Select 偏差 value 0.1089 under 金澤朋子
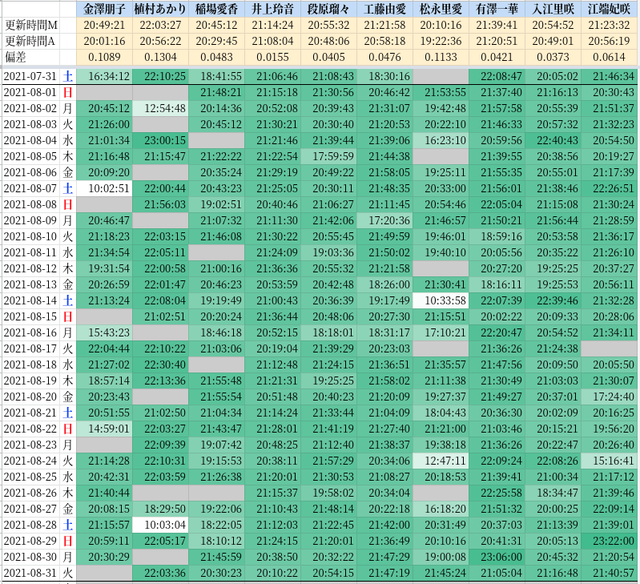This screenshot has height=584, width=640. click(x=104, y=57)
